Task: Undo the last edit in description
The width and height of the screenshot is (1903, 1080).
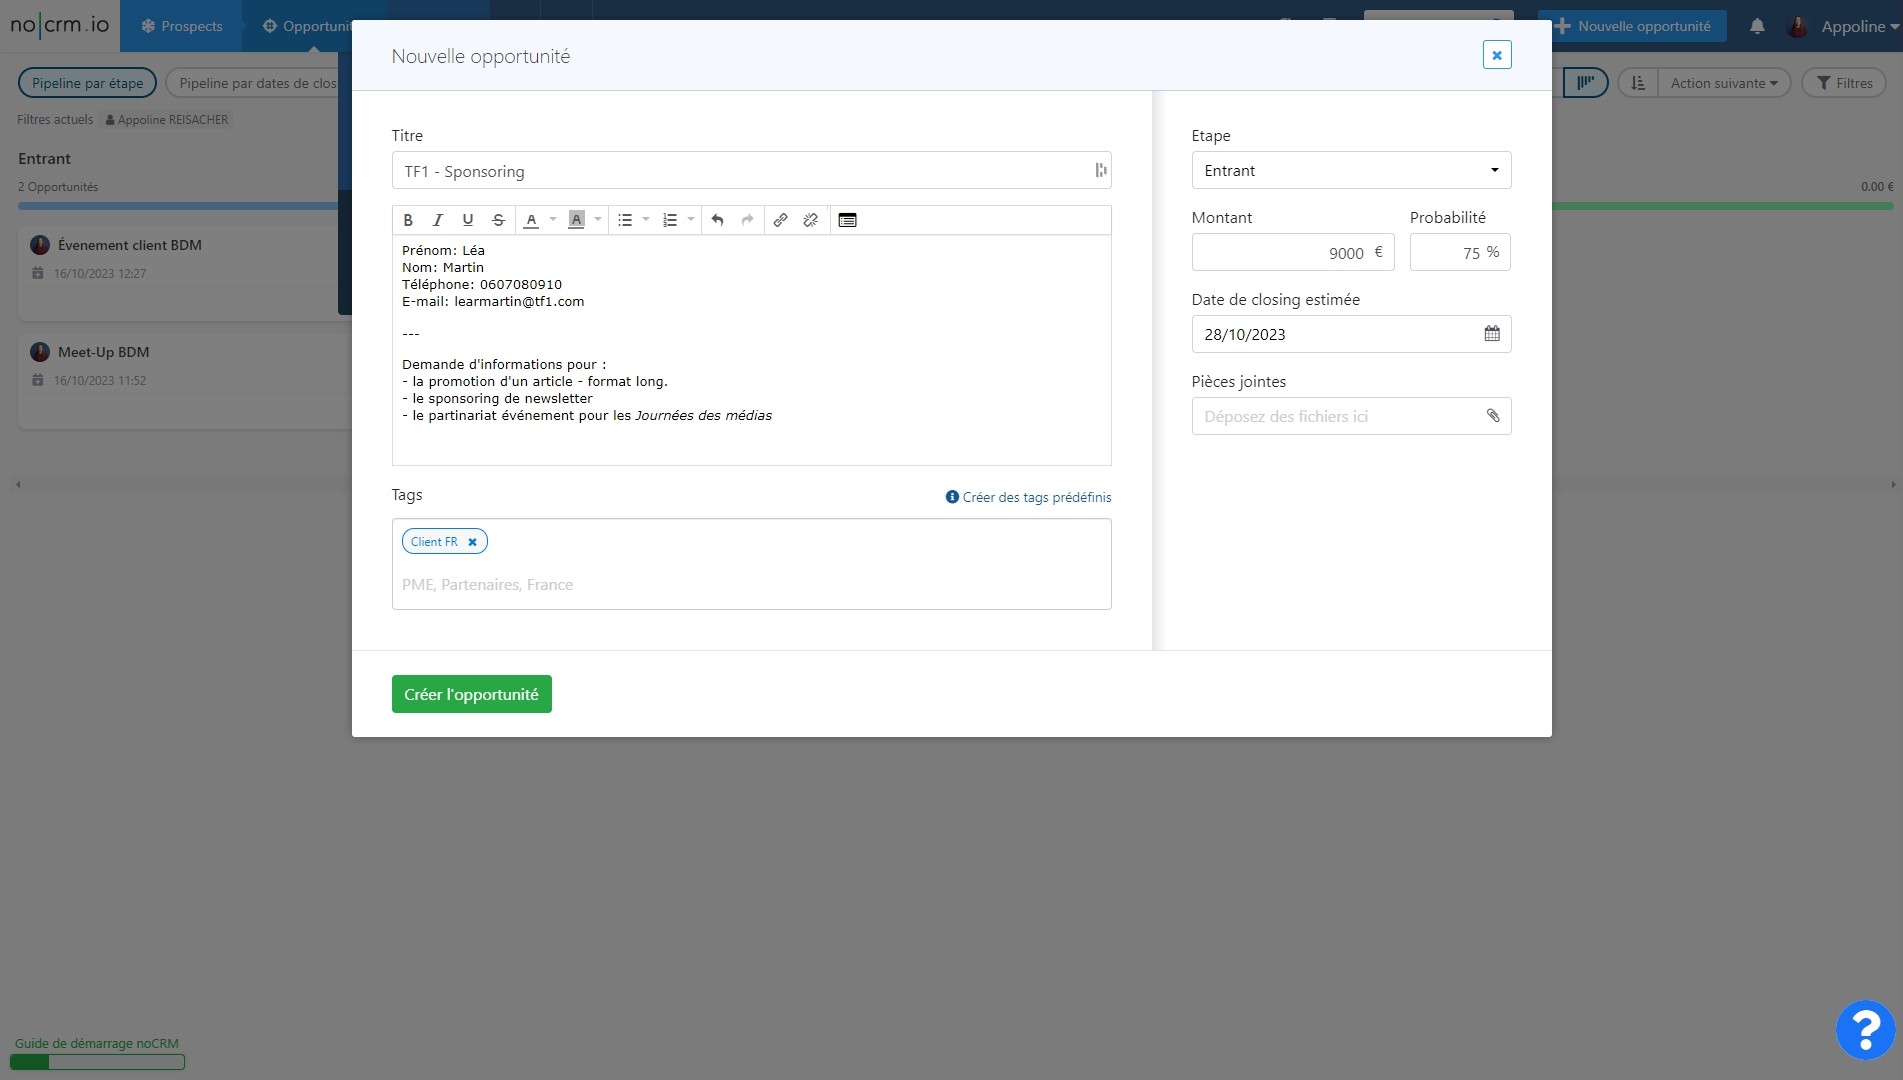Action: point(717,220)
